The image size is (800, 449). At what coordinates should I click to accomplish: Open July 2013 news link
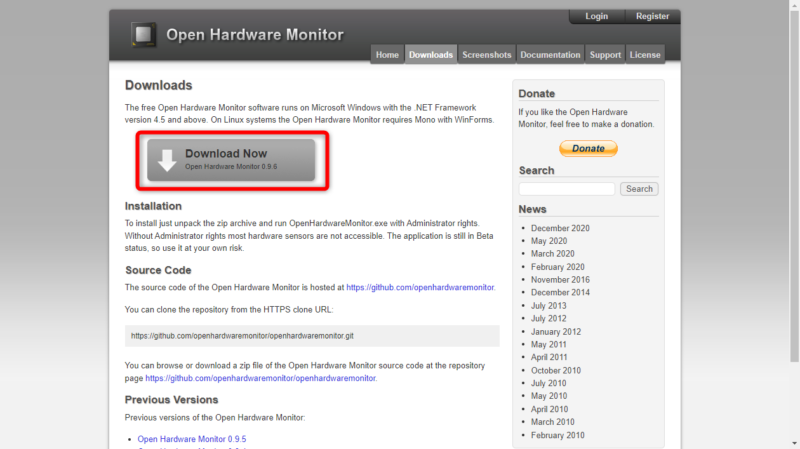(548, 306)
